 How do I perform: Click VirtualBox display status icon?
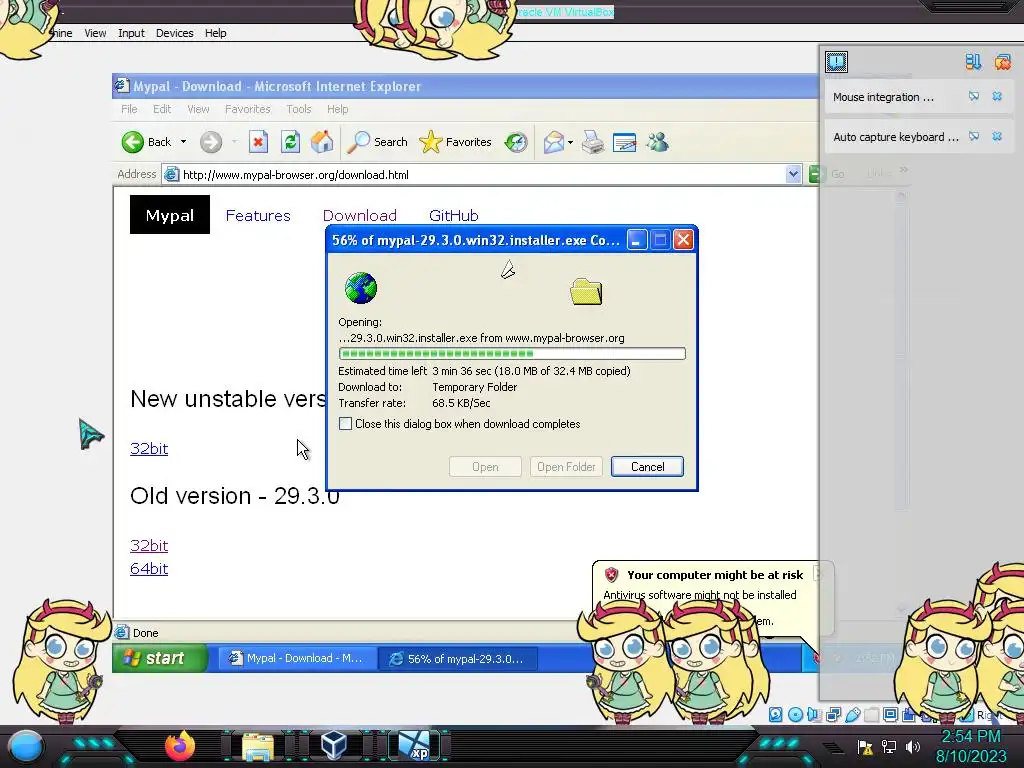tap(890, 714)
